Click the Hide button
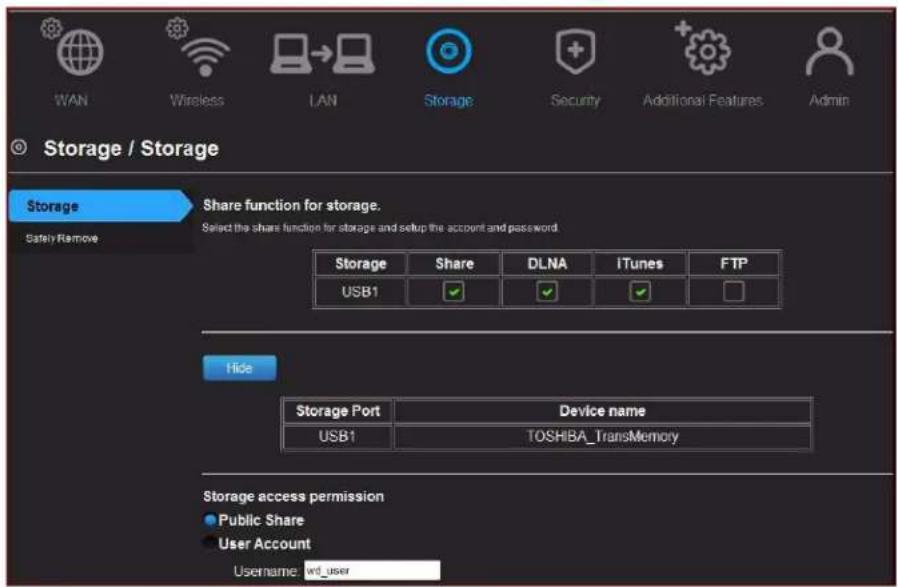Image resolution: width=898 pixels, height=587 pixels. (x=239, y=368)
